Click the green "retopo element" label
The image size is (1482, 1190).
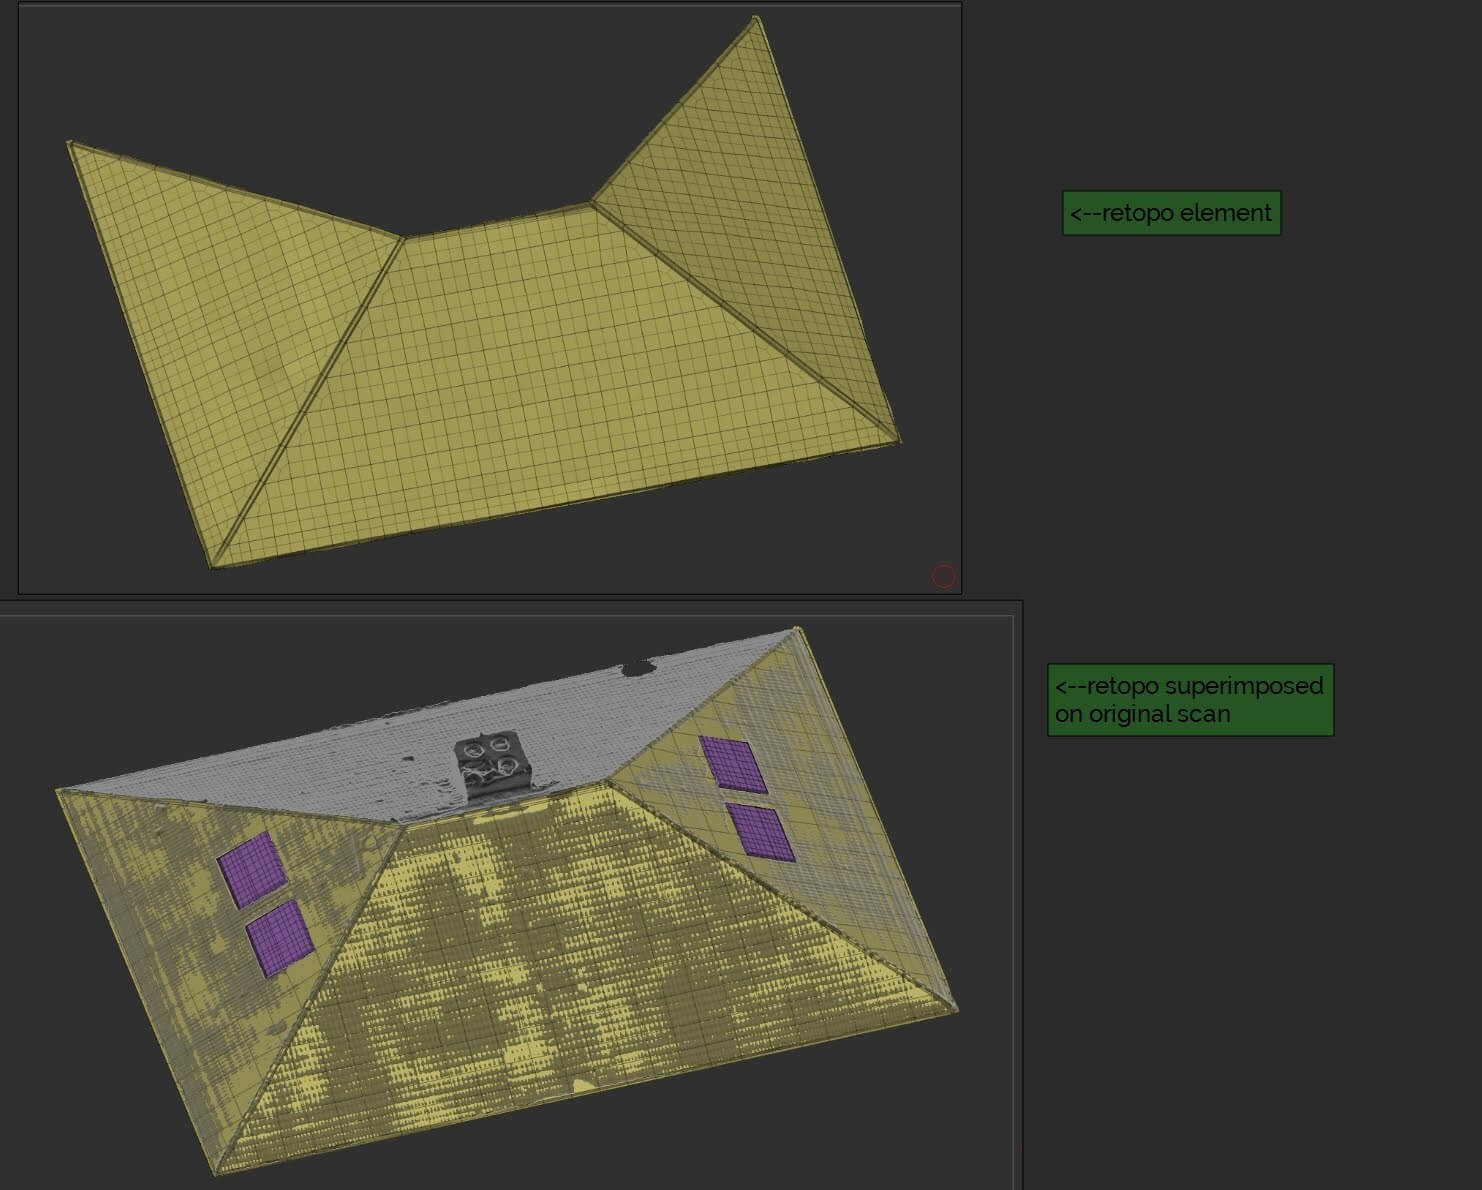(x=1171, y=213)
